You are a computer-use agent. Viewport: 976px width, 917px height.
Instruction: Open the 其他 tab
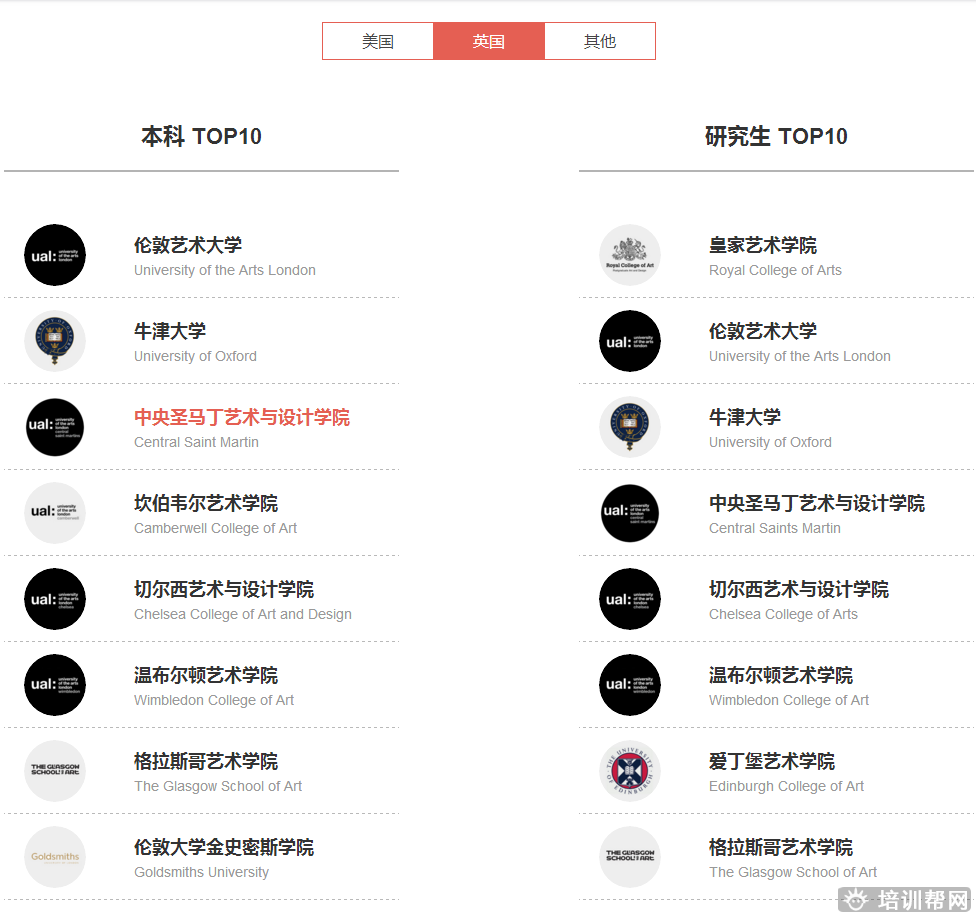pyautogui.click(x=600, y=41)
